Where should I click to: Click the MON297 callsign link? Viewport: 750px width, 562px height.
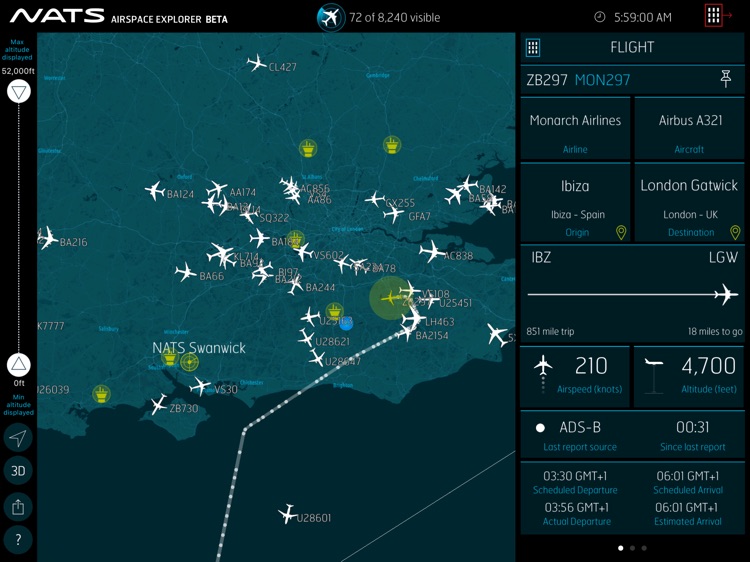pos(602,80)
